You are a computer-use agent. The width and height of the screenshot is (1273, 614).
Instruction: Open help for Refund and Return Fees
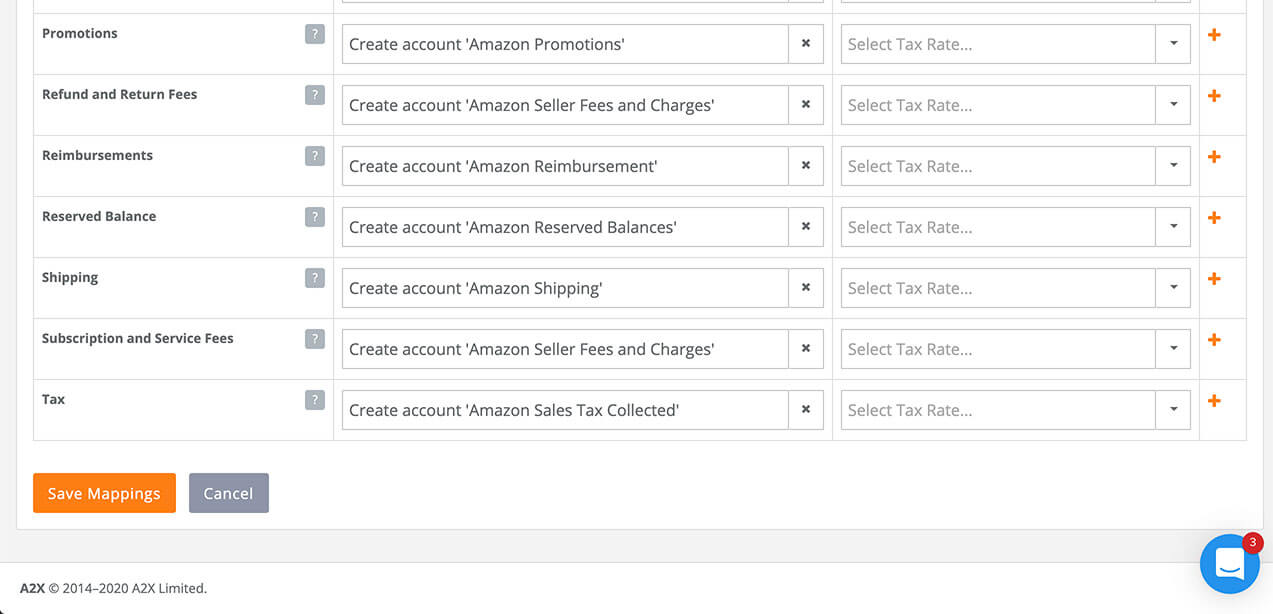315,95
